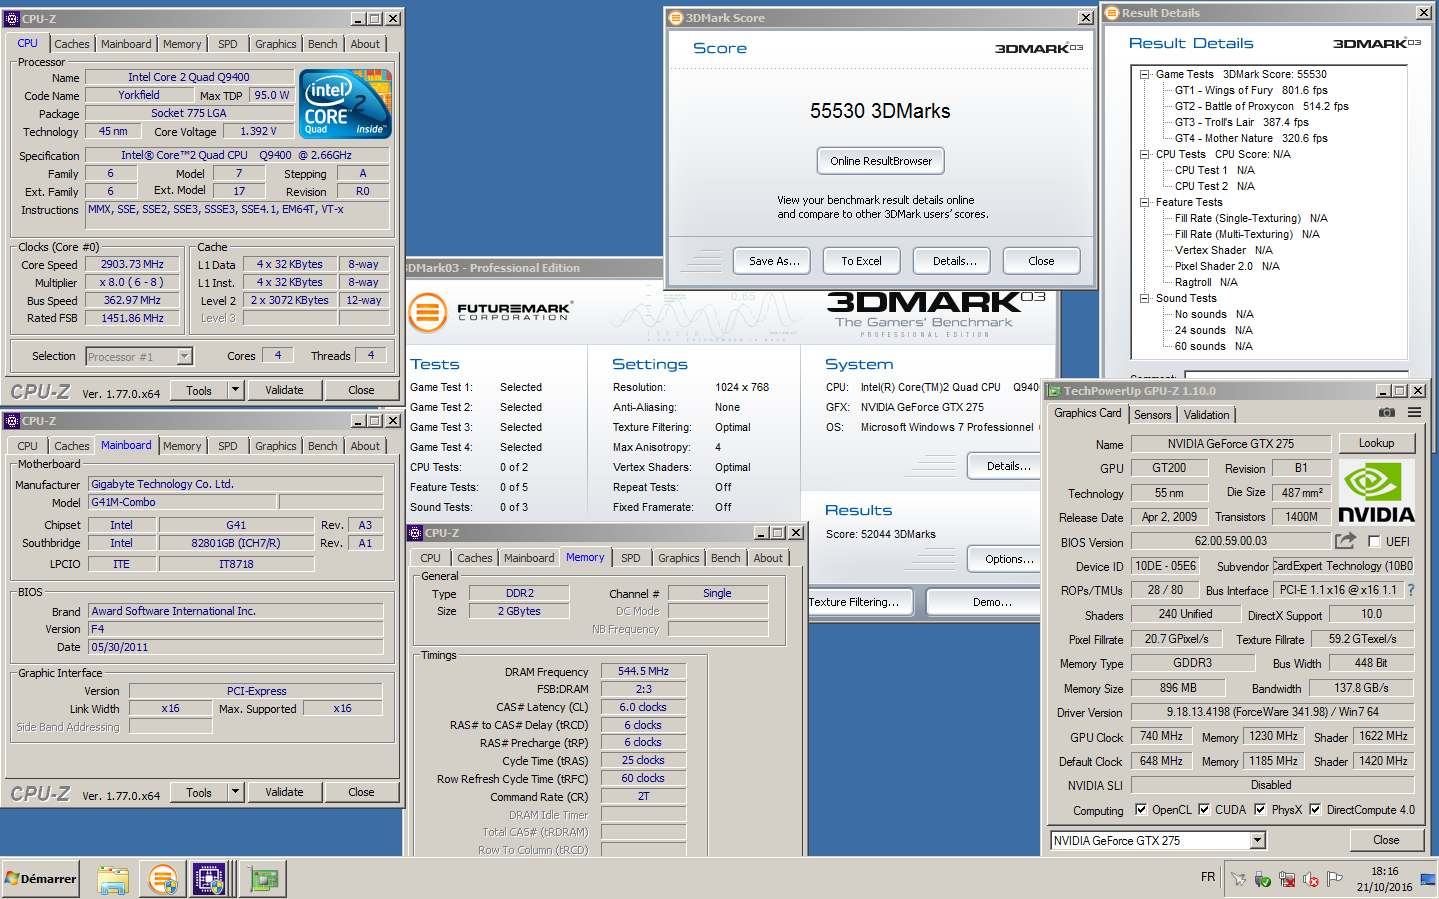The image size is (1439, 899).
Task: Click the FR language indicator in taskbar
Action: click(x=1208, y=877)
